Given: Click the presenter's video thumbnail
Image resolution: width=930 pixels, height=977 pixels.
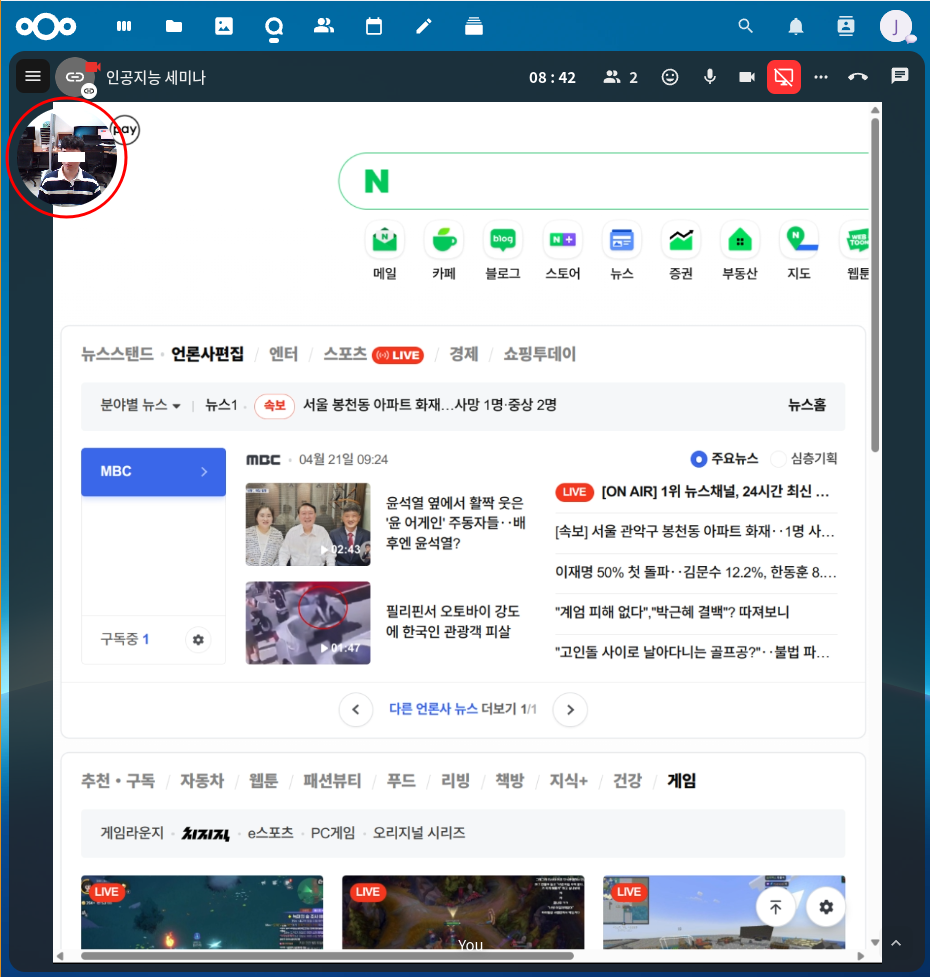Looking at the screenshot, I should [x=62, y=160].
